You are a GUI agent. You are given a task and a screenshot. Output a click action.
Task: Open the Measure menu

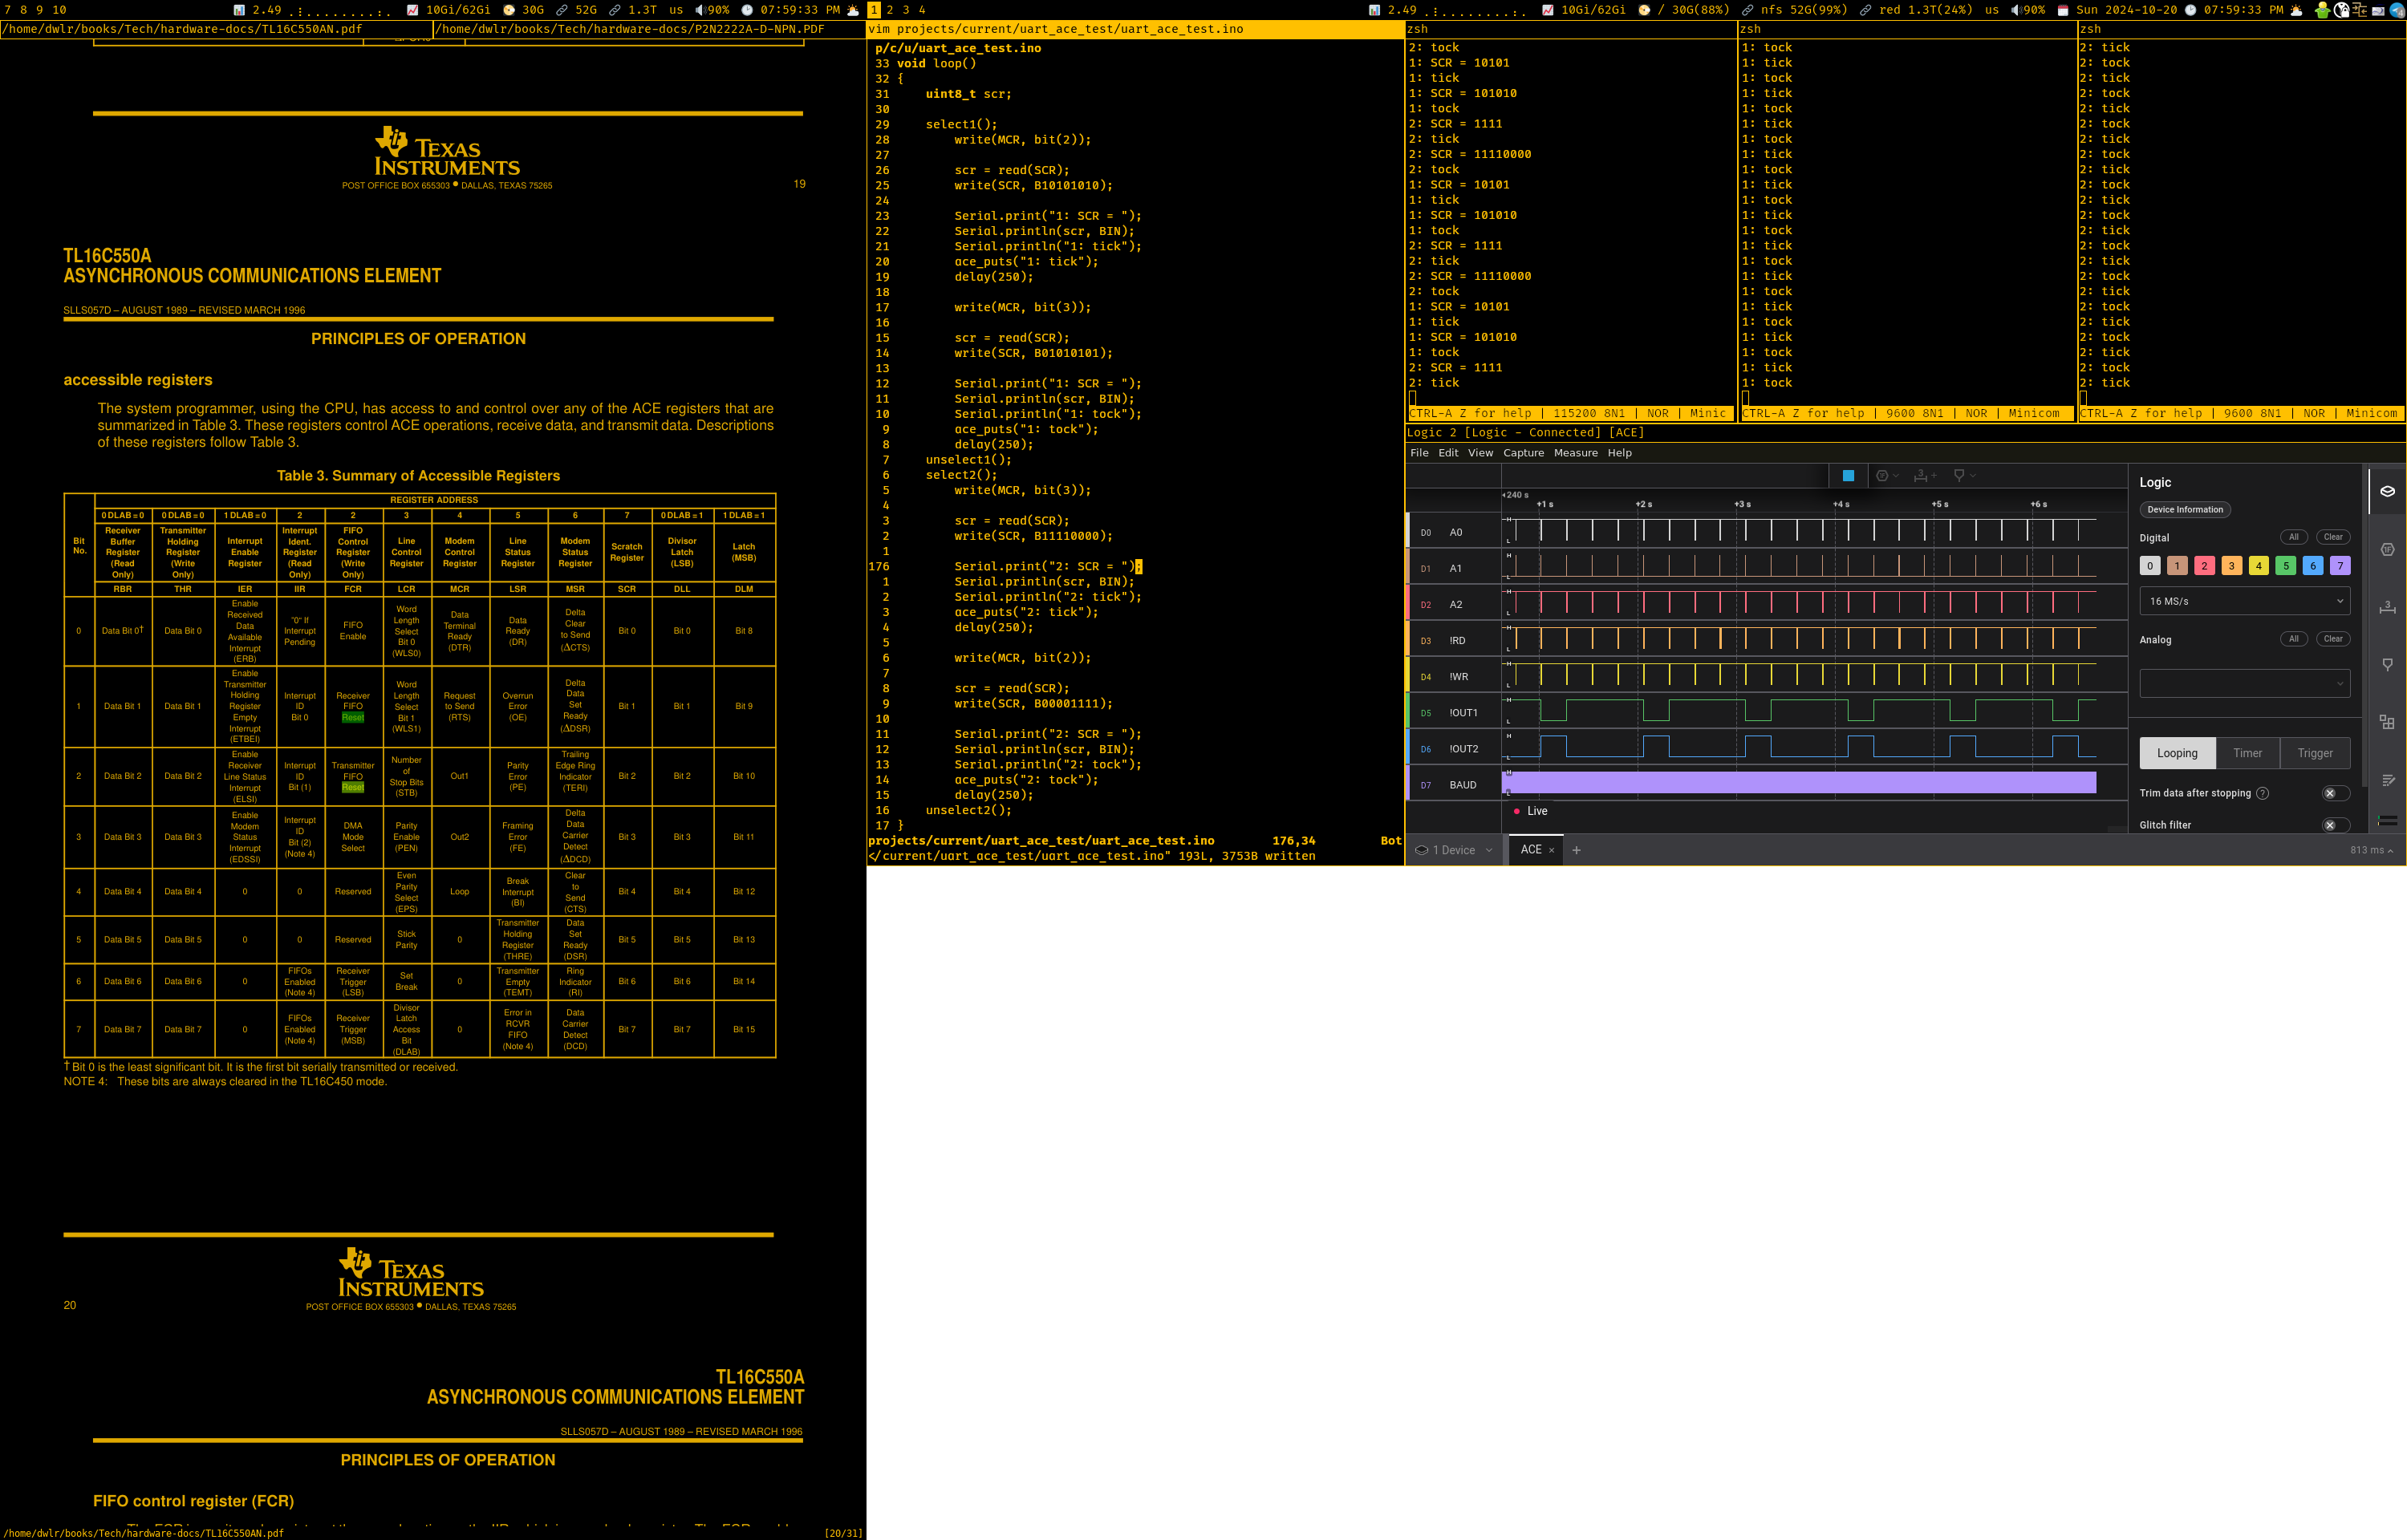(1575, 453)
